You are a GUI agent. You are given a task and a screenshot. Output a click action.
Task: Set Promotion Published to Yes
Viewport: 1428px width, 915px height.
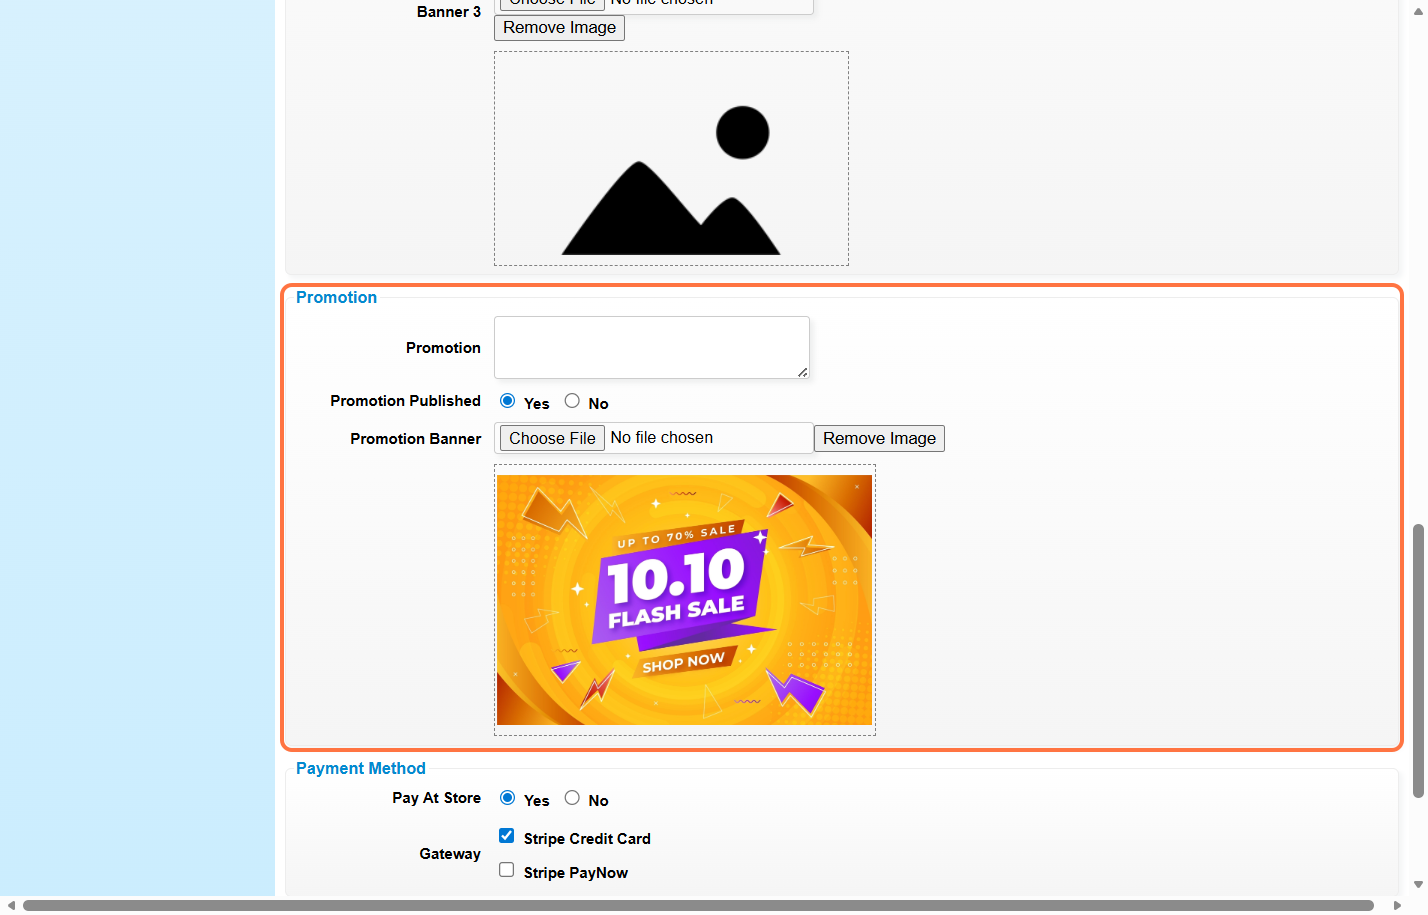[x=508, y=401]
